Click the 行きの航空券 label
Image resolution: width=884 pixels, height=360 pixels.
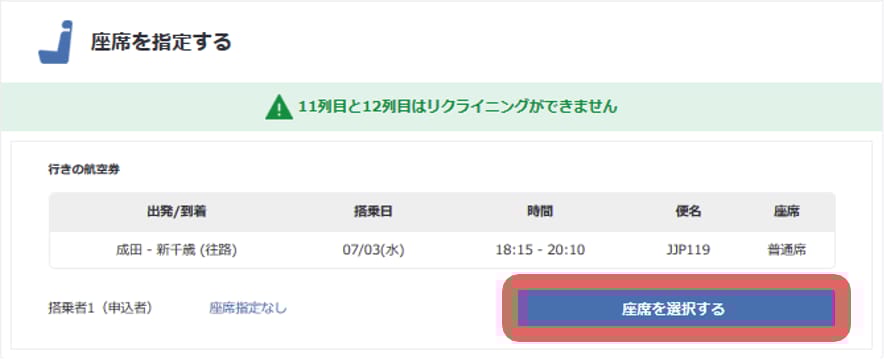pyautogui.click(x=83, y=170)
